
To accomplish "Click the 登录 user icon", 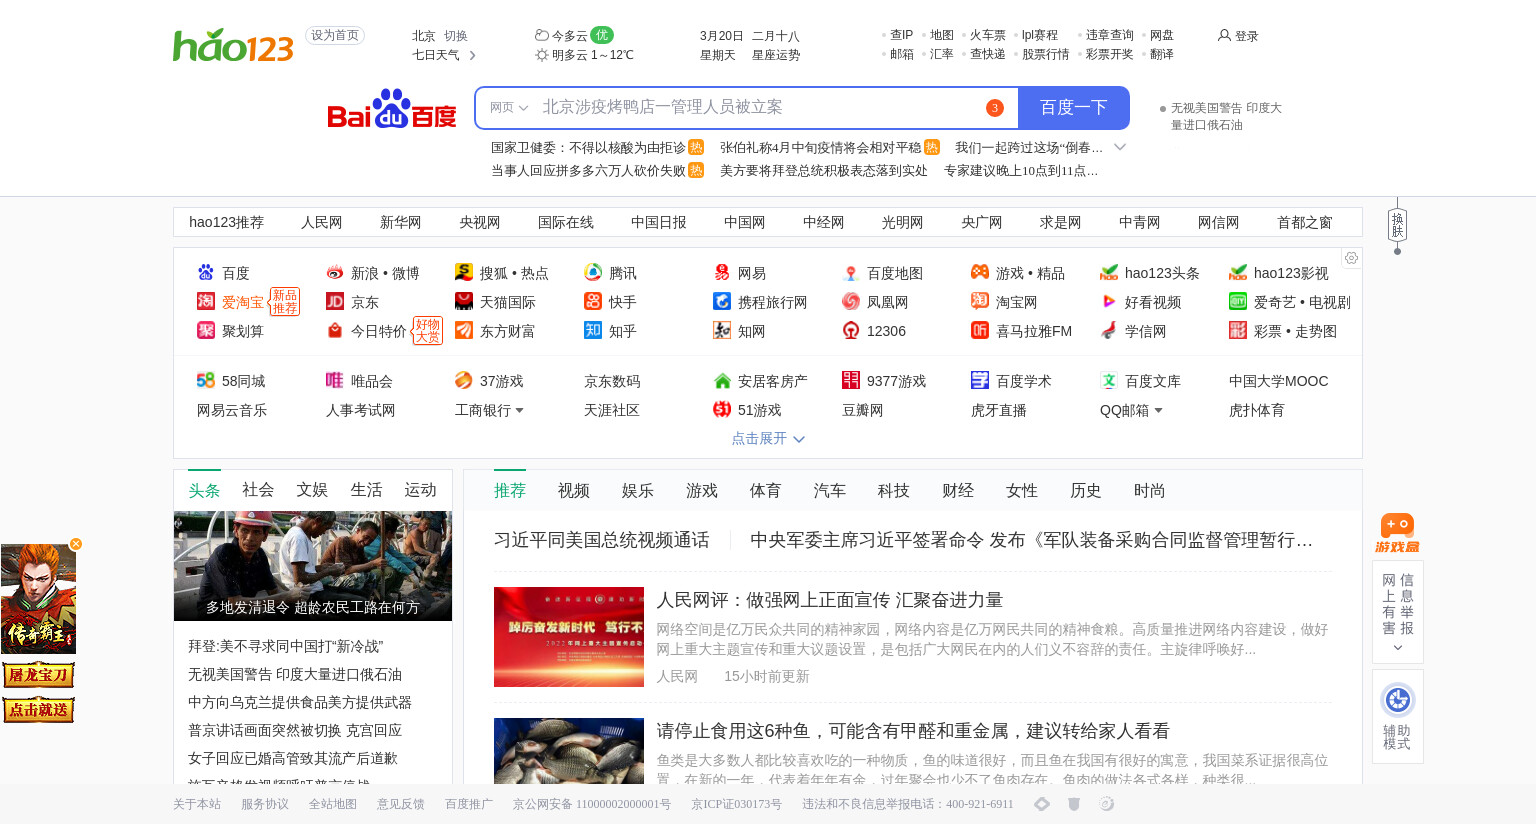I will (x=1224, y=35).
